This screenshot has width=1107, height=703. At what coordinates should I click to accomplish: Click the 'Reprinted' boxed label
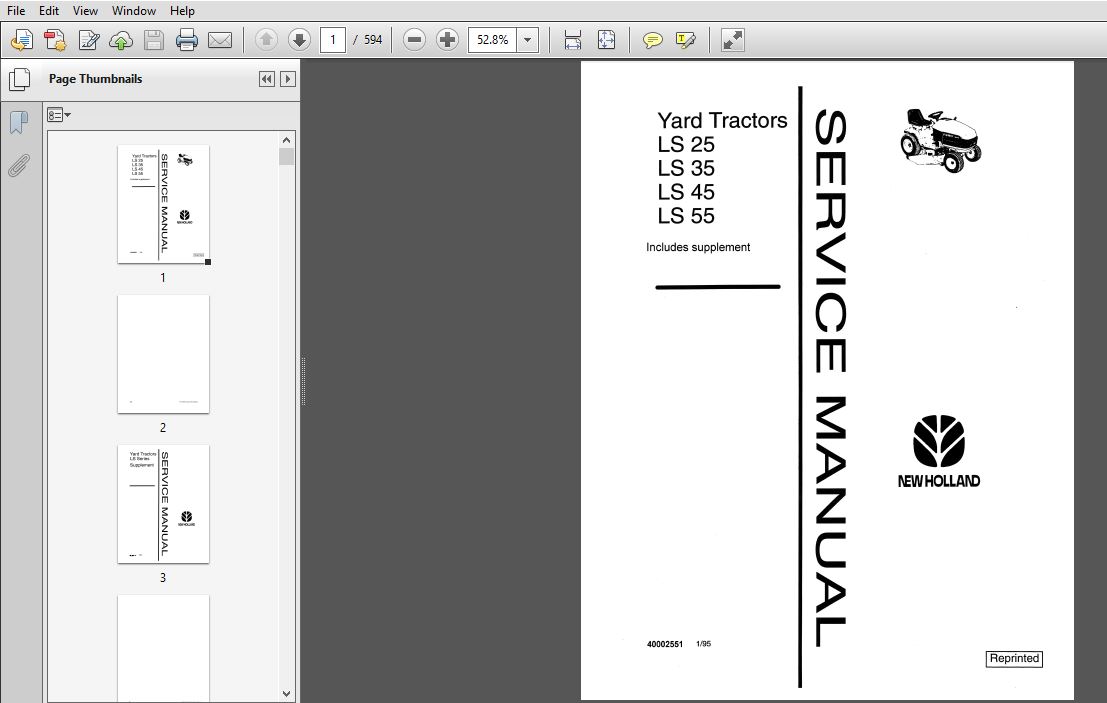click(1014, 659)
